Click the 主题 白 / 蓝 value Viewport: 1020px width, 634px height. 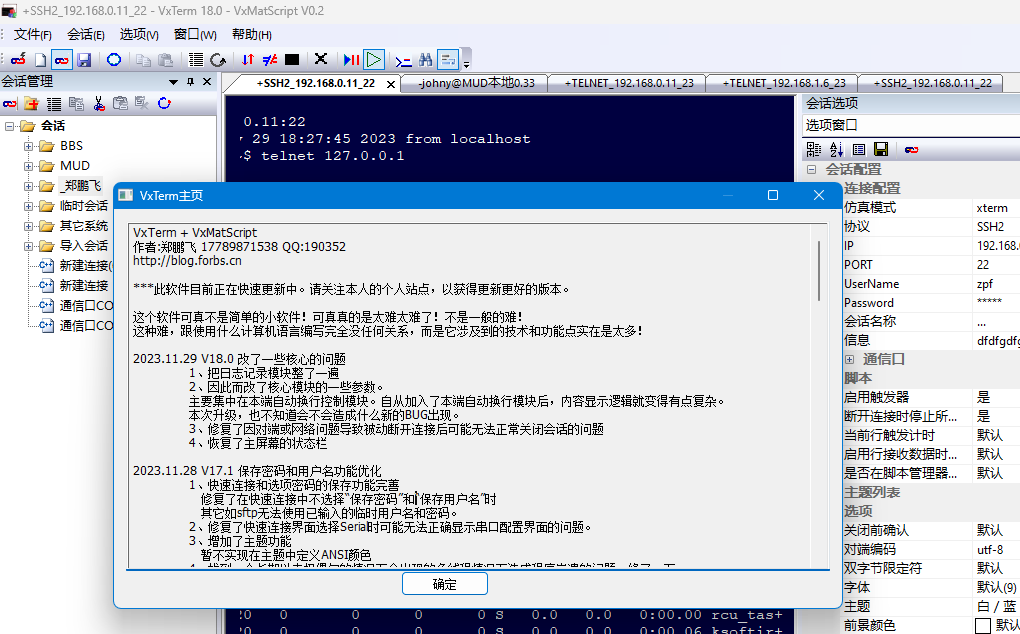(995, 606)
